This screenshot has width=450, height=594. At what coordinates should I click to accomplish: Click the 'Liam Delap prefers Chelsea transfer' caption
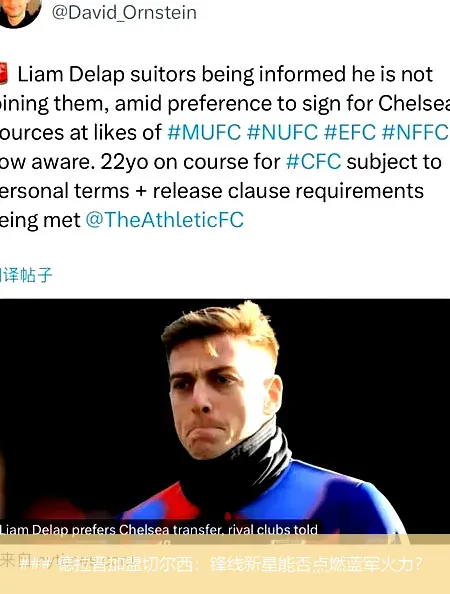[159, 529]
